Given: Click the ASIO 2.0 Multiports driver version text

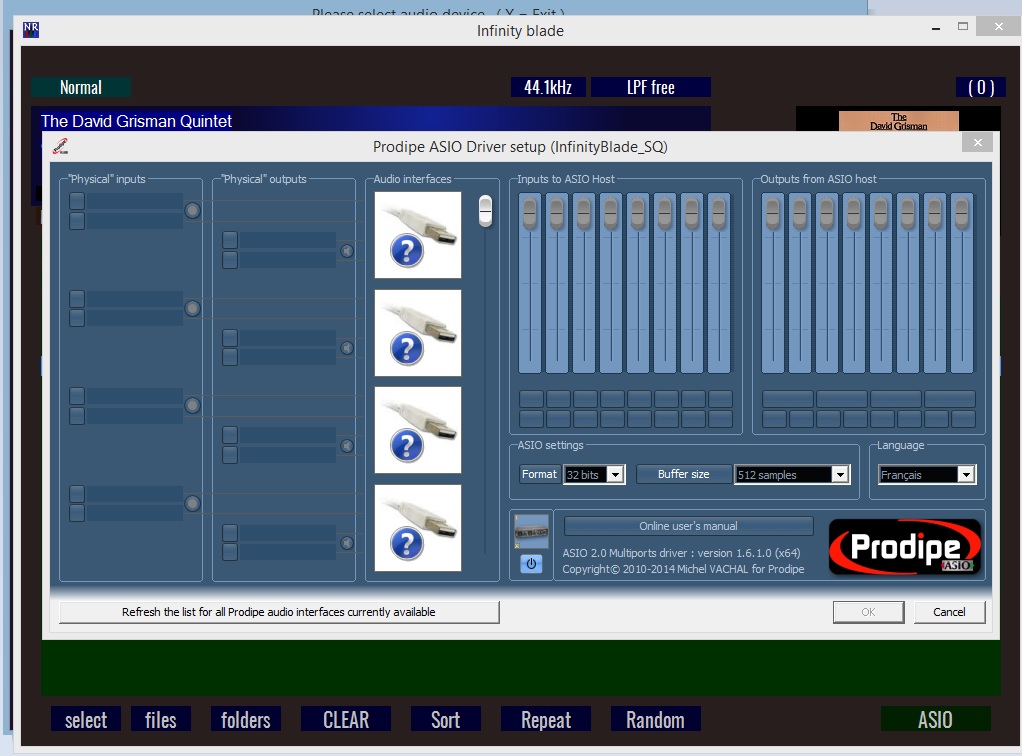Looking at the screenshot, I should tap(681, 553).
